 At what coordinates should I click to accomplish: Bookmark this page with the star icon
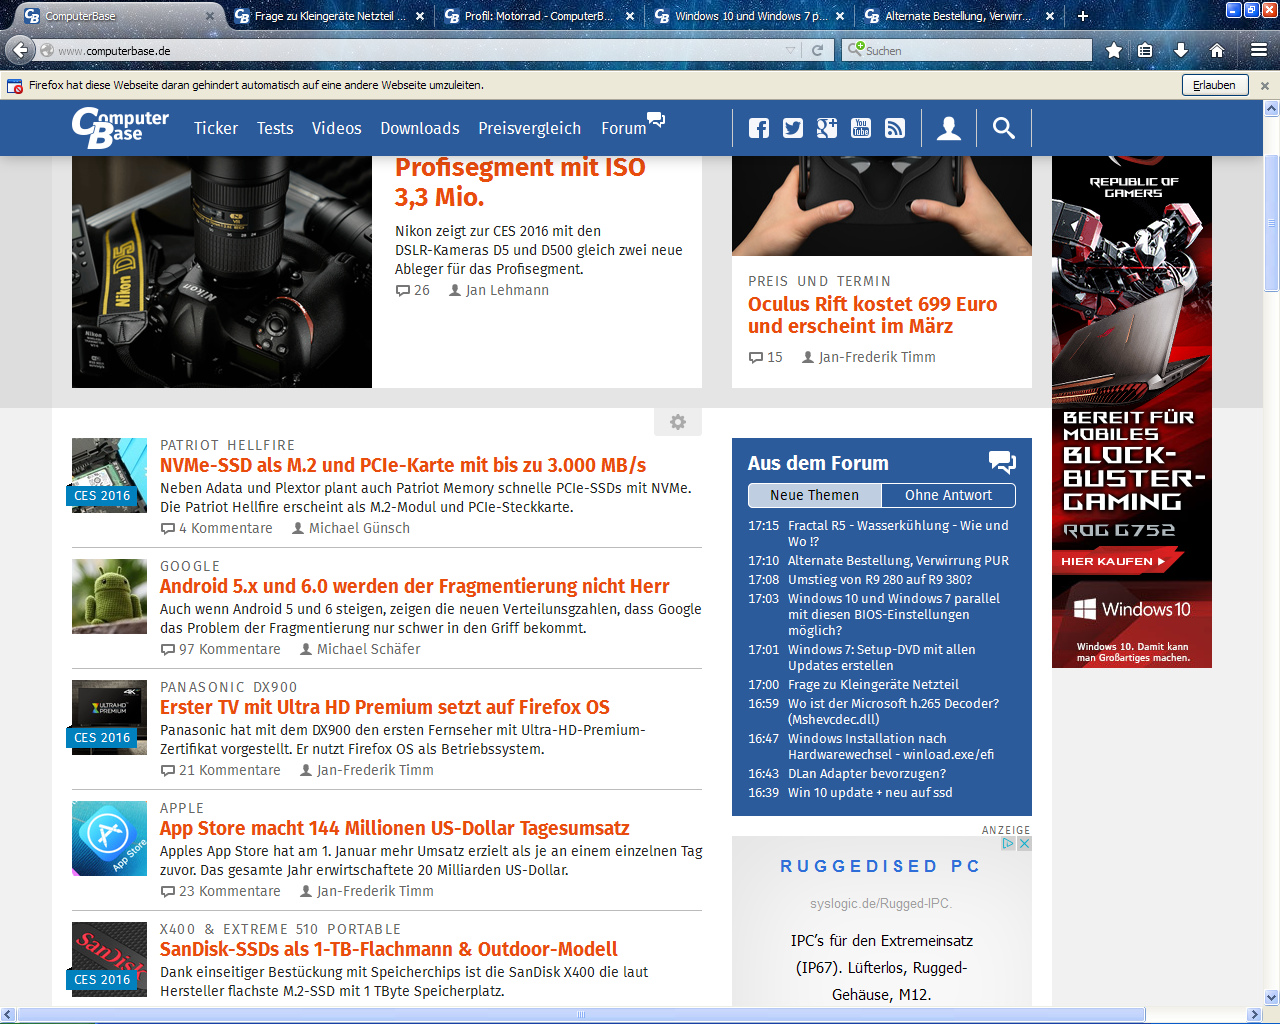coord(1114,50)
